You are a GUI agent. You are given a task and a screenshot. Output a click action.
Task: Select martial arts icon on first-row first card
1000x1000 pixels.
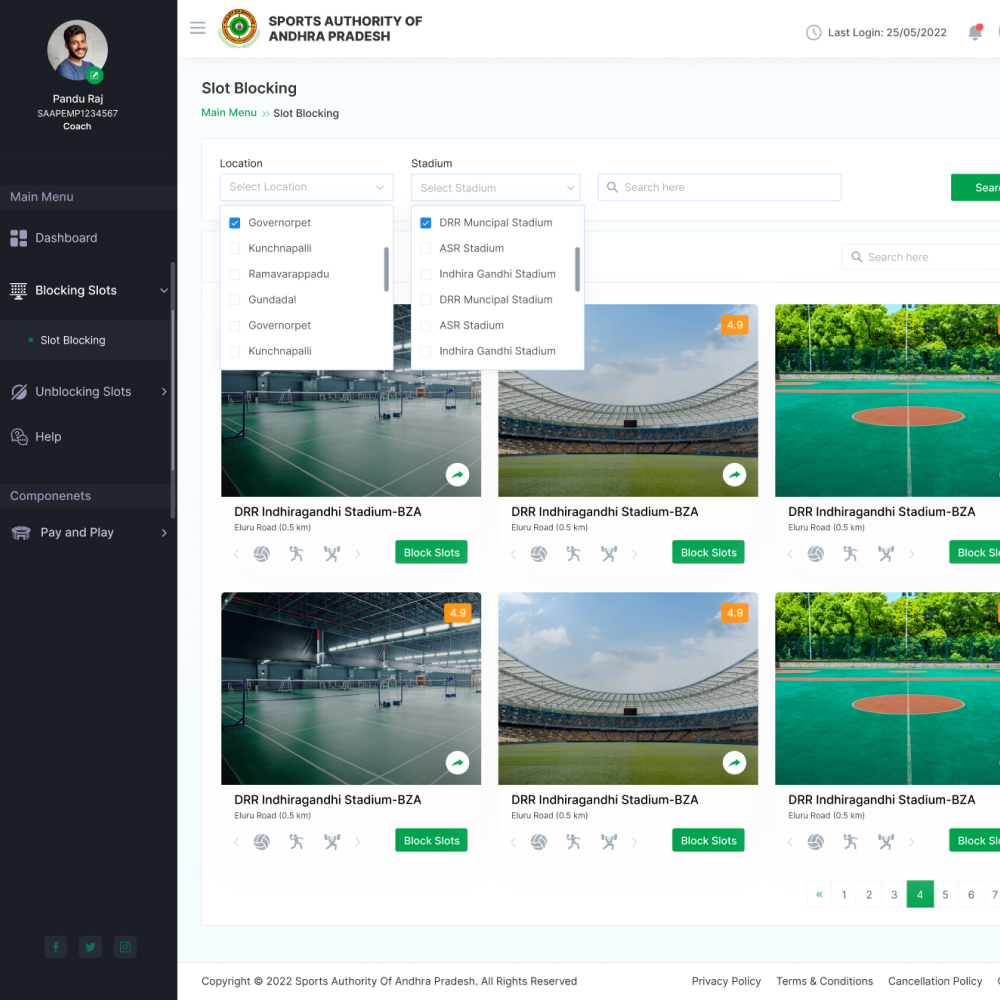click(296, 554)
